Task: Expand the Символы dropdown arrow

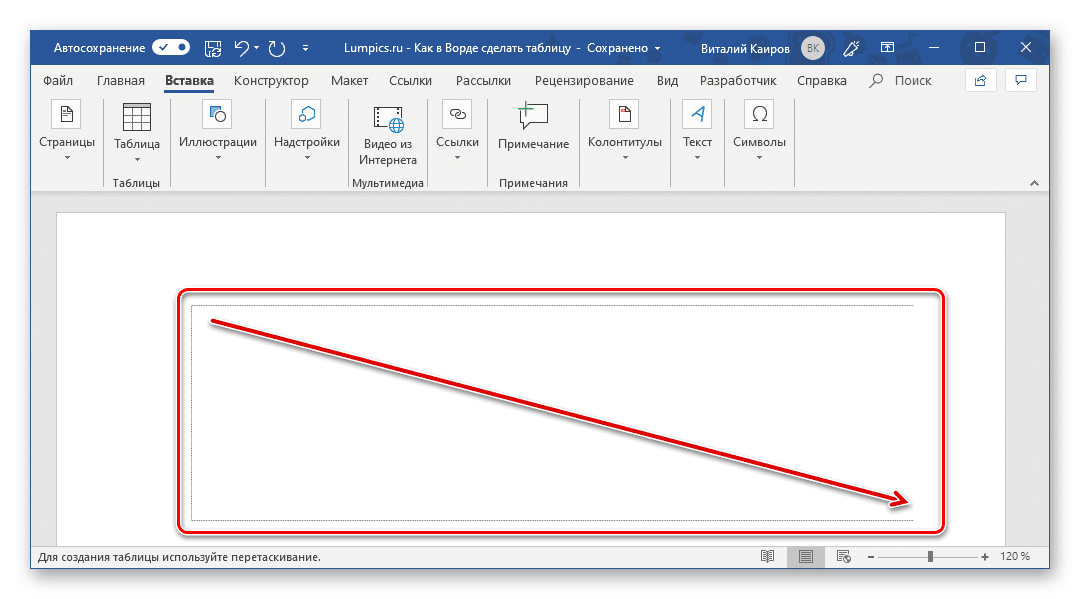Action: (x=760, y=158)
